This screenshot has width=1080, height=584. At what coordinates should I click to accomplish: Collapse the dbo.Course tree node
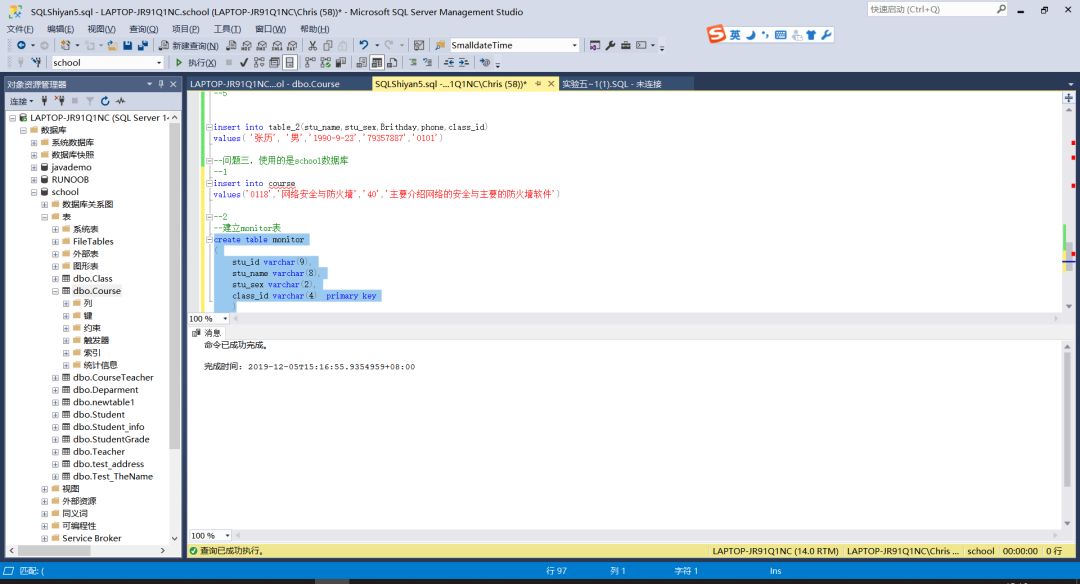coord(55,291)
